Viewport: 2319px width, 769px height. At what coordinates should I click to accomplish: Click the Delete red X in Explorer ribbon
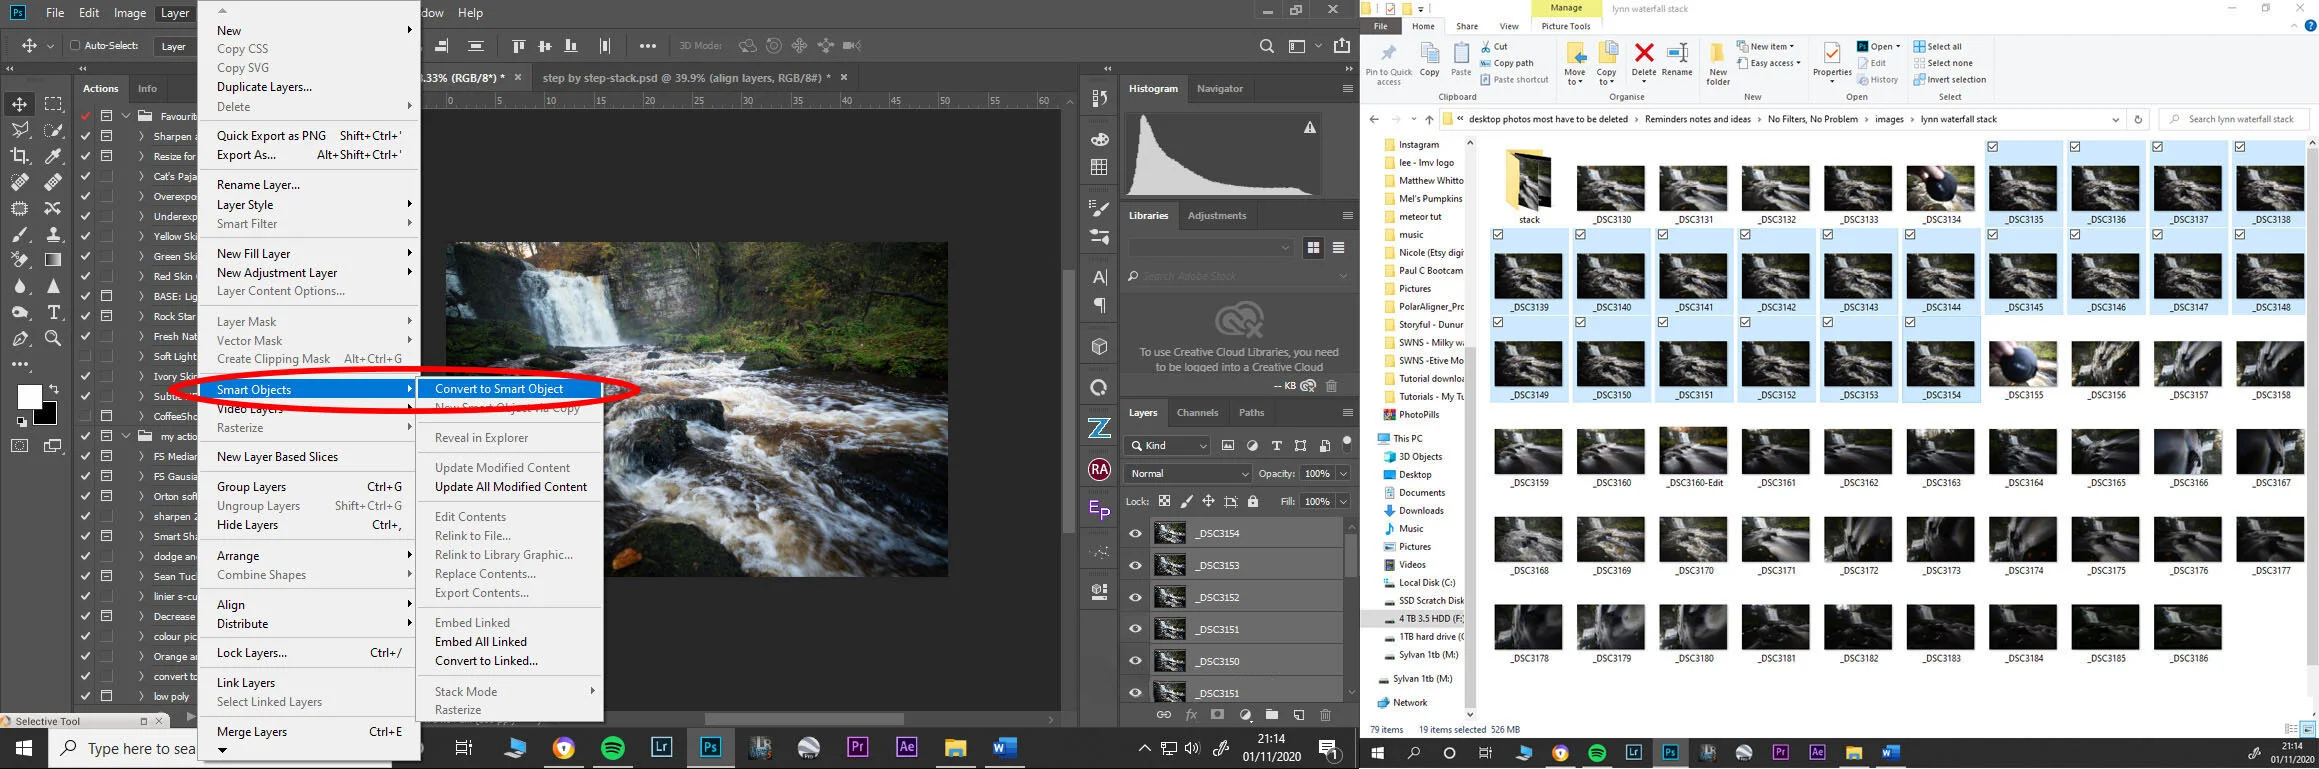(1644, 60)
